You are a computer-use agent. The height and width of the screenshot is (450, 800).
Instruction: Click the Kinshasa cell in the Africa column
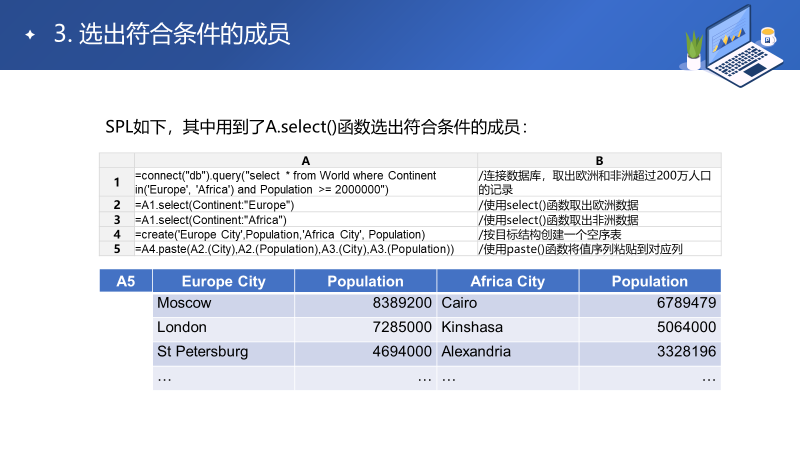472,327
